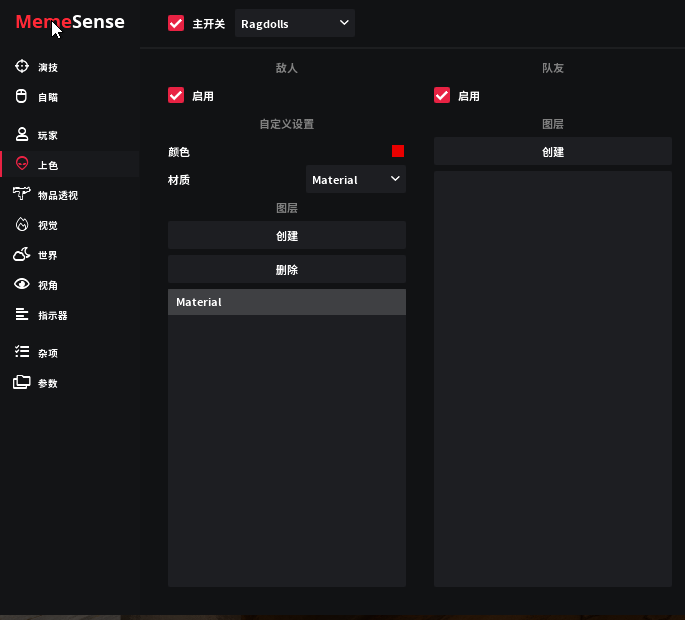Click the eye icon for 视角
Screen dimensions: 685x620
click(22, 285)
